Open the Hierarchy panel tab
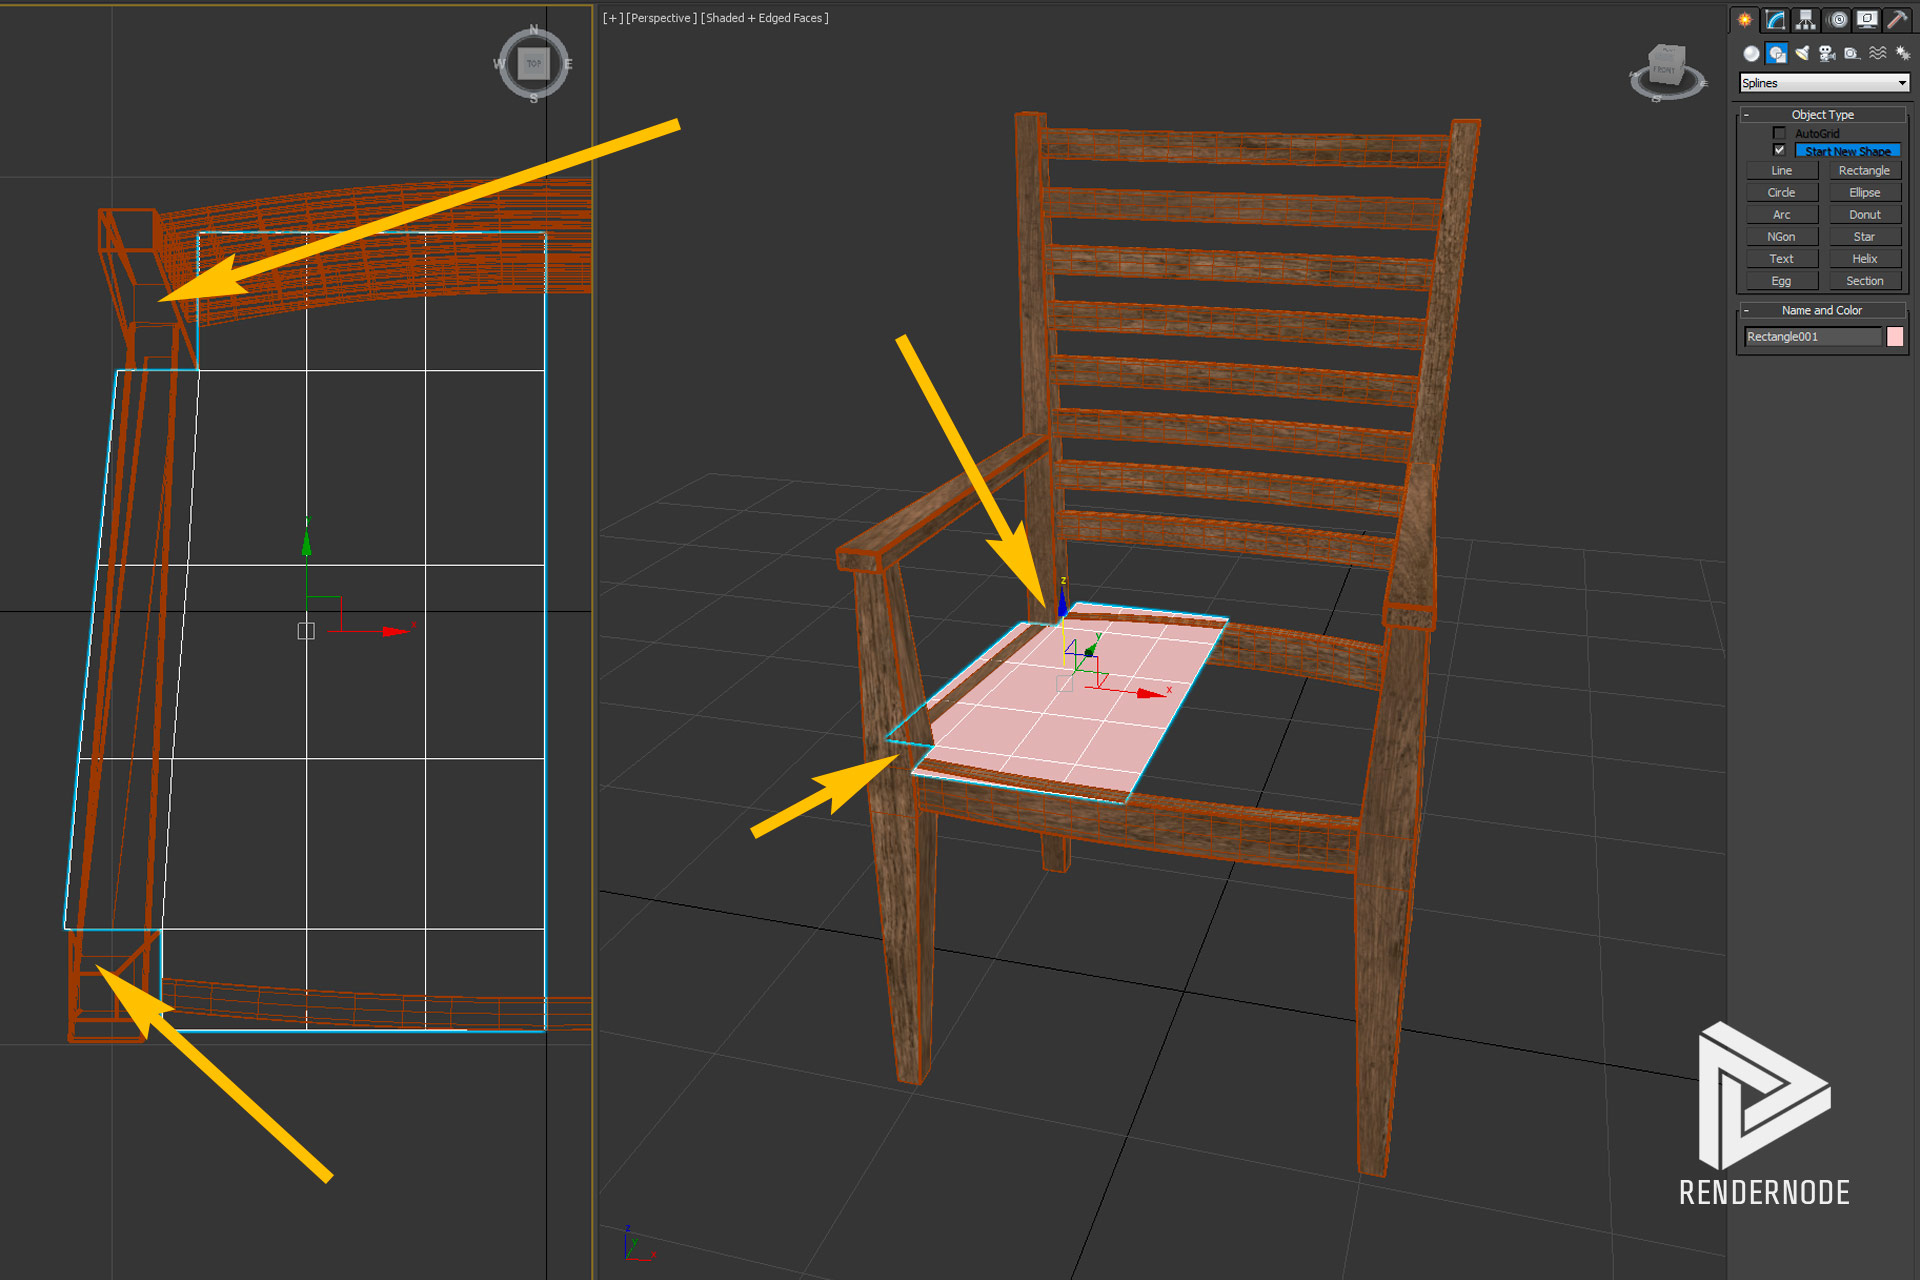This screenshot has height=1280, width=1920. point(1805,20)
